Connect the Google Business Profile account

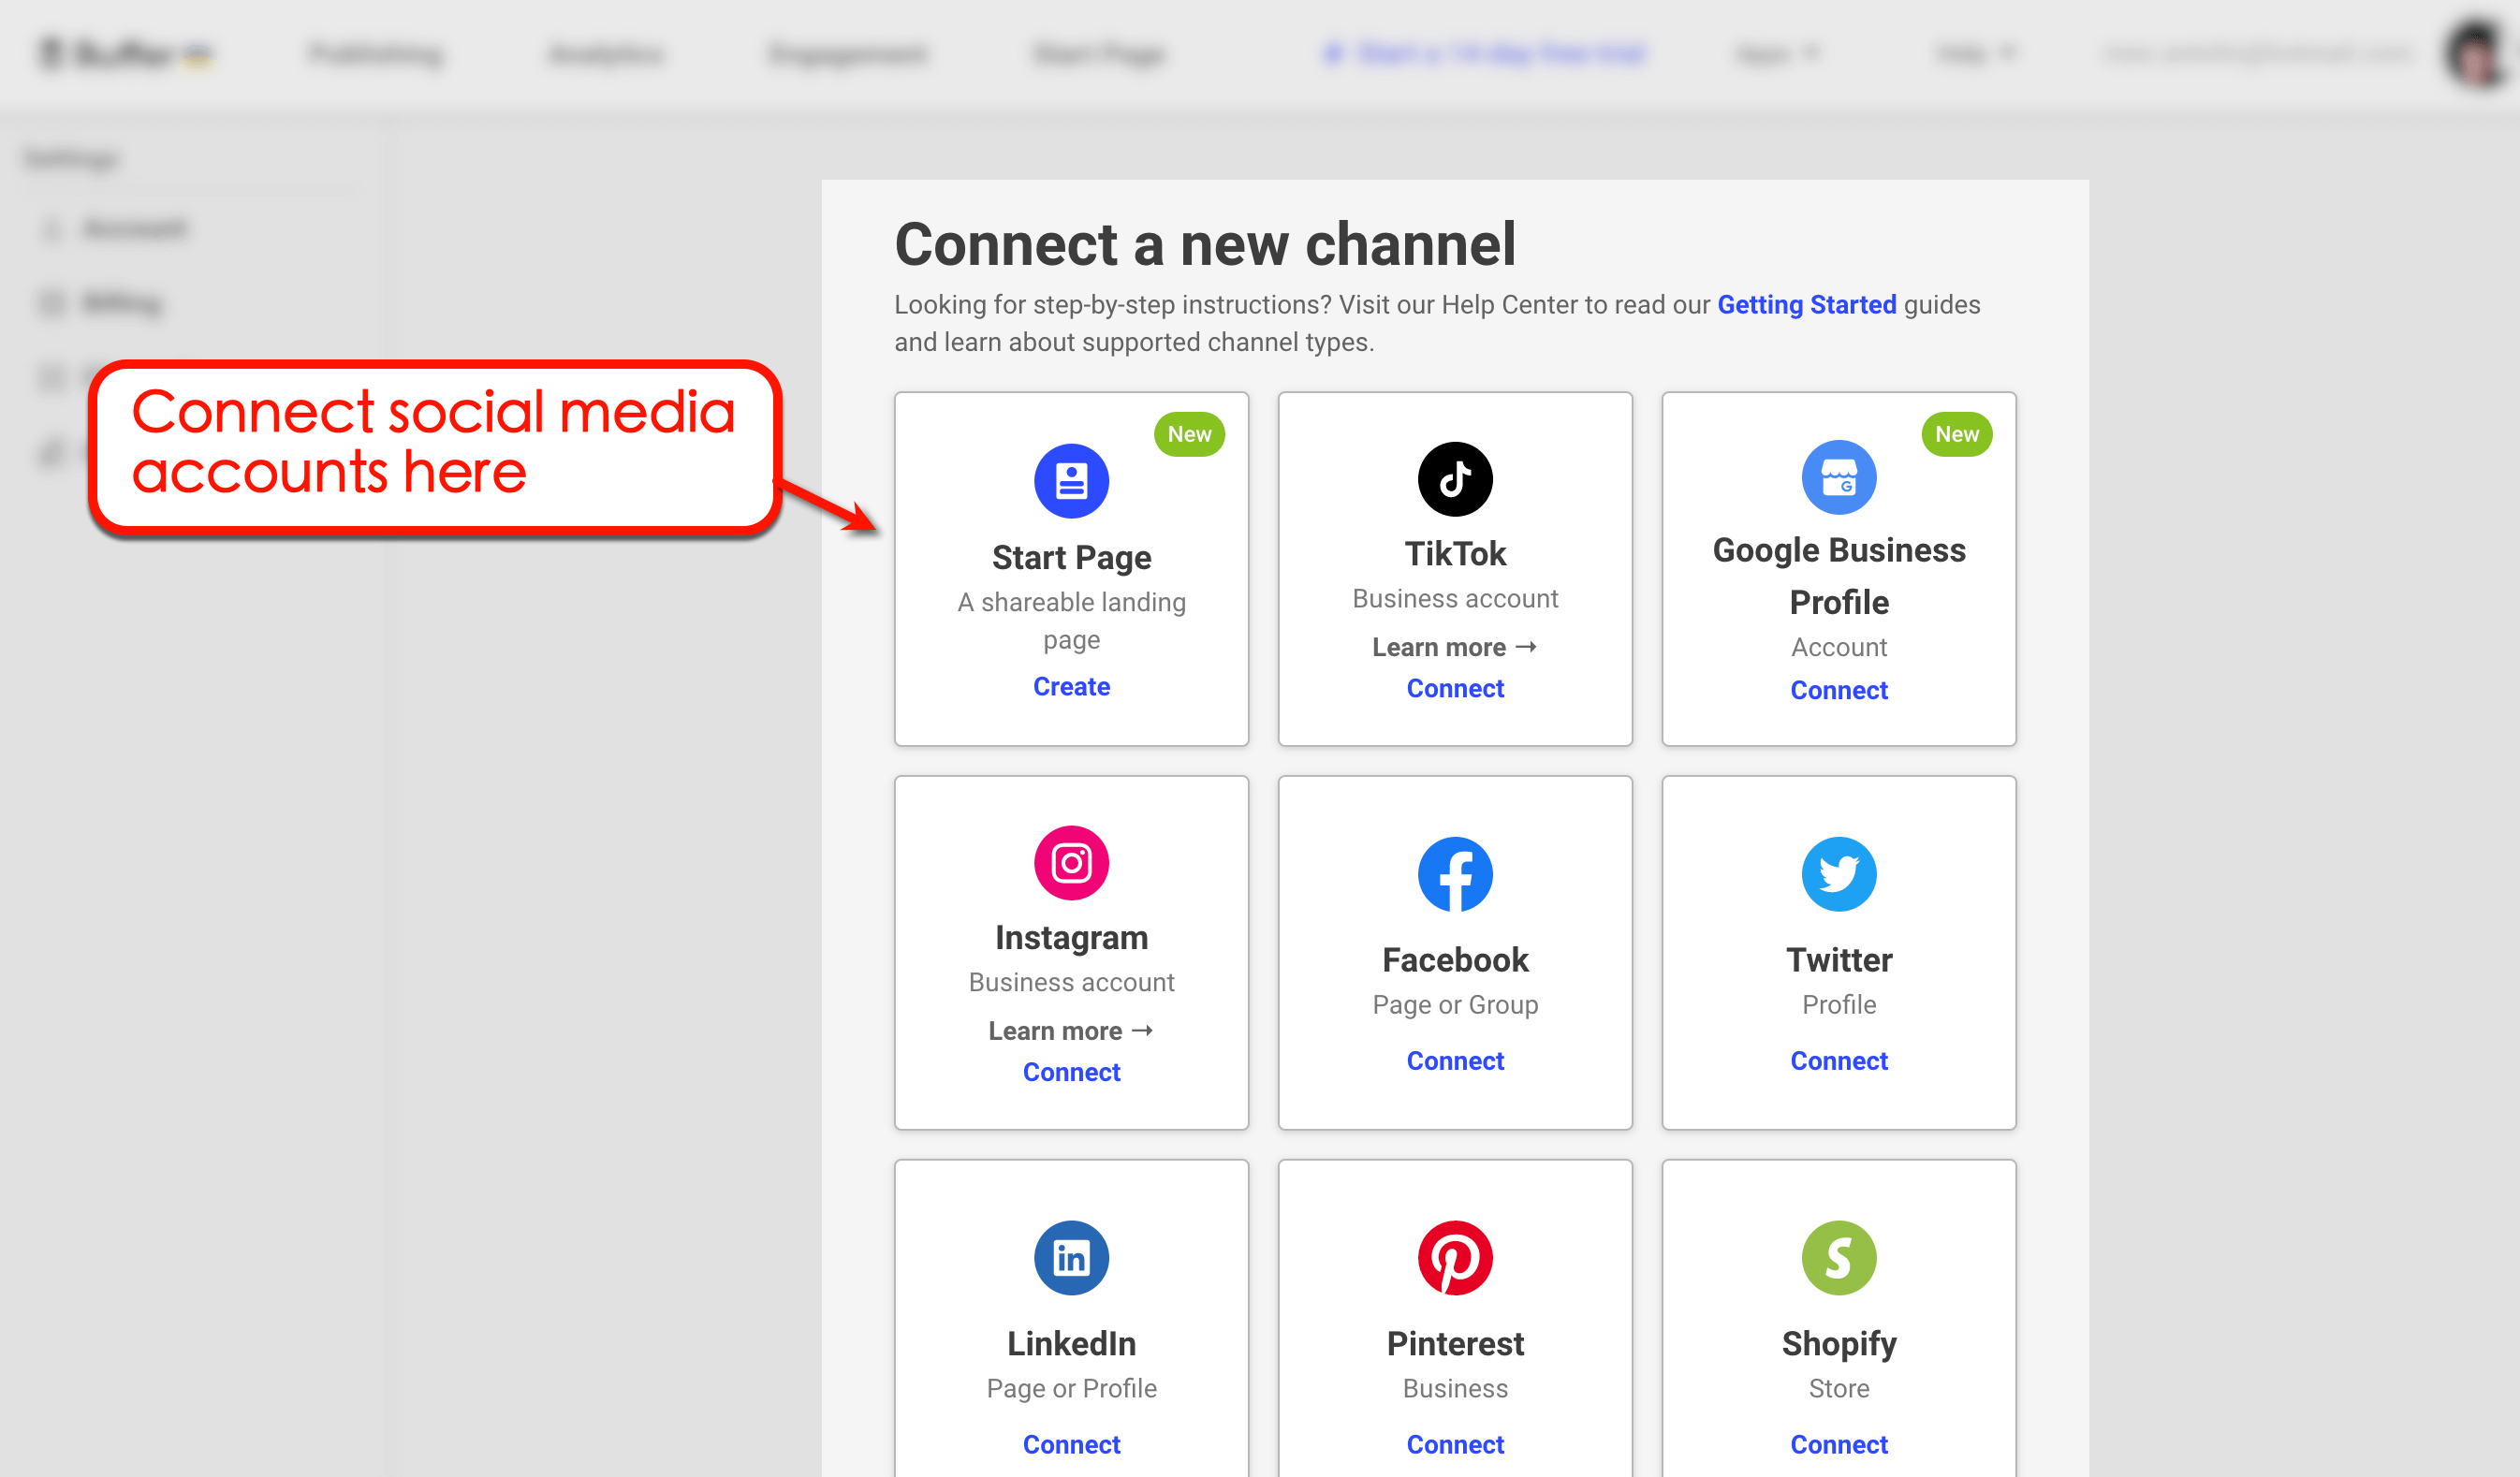pos(1839,690)
